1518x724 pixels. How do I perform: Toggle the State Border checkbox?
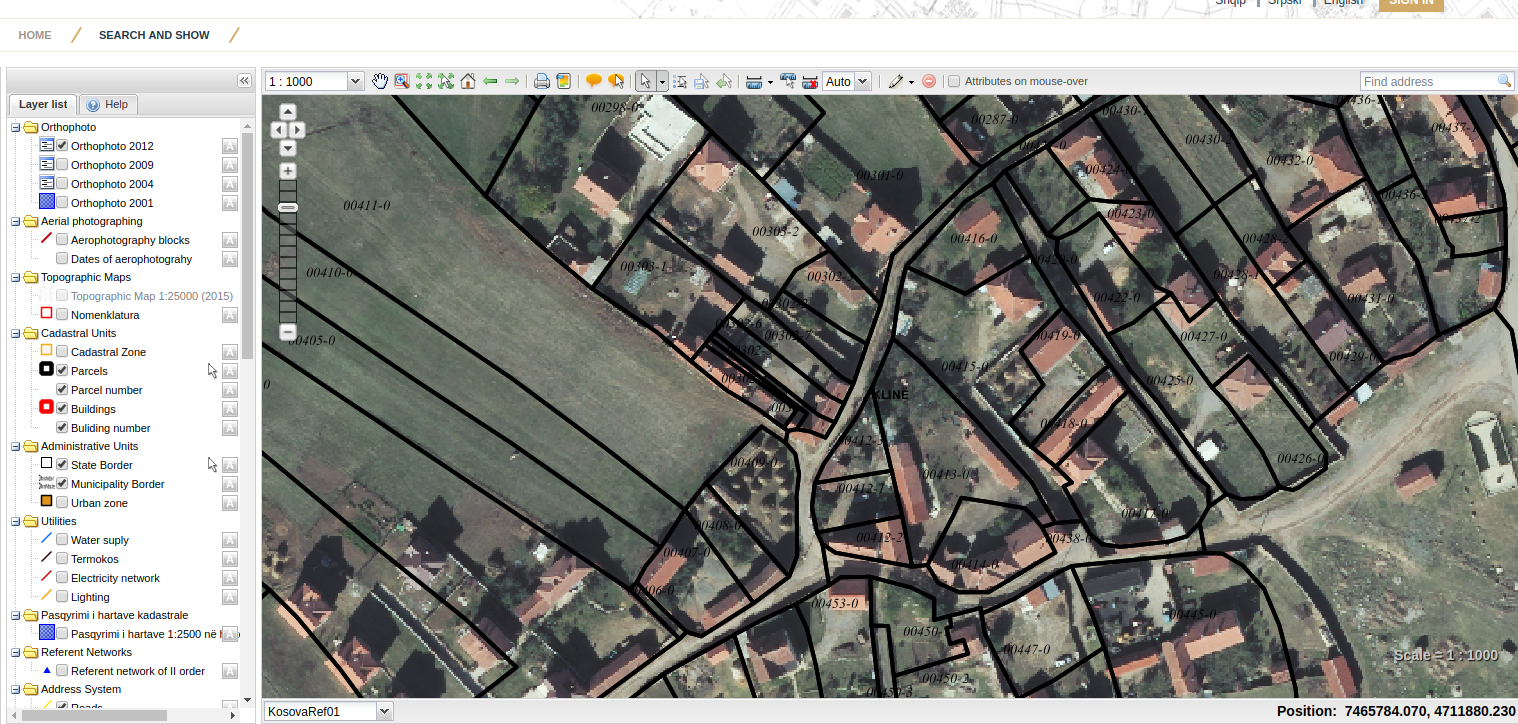[62, 465]
